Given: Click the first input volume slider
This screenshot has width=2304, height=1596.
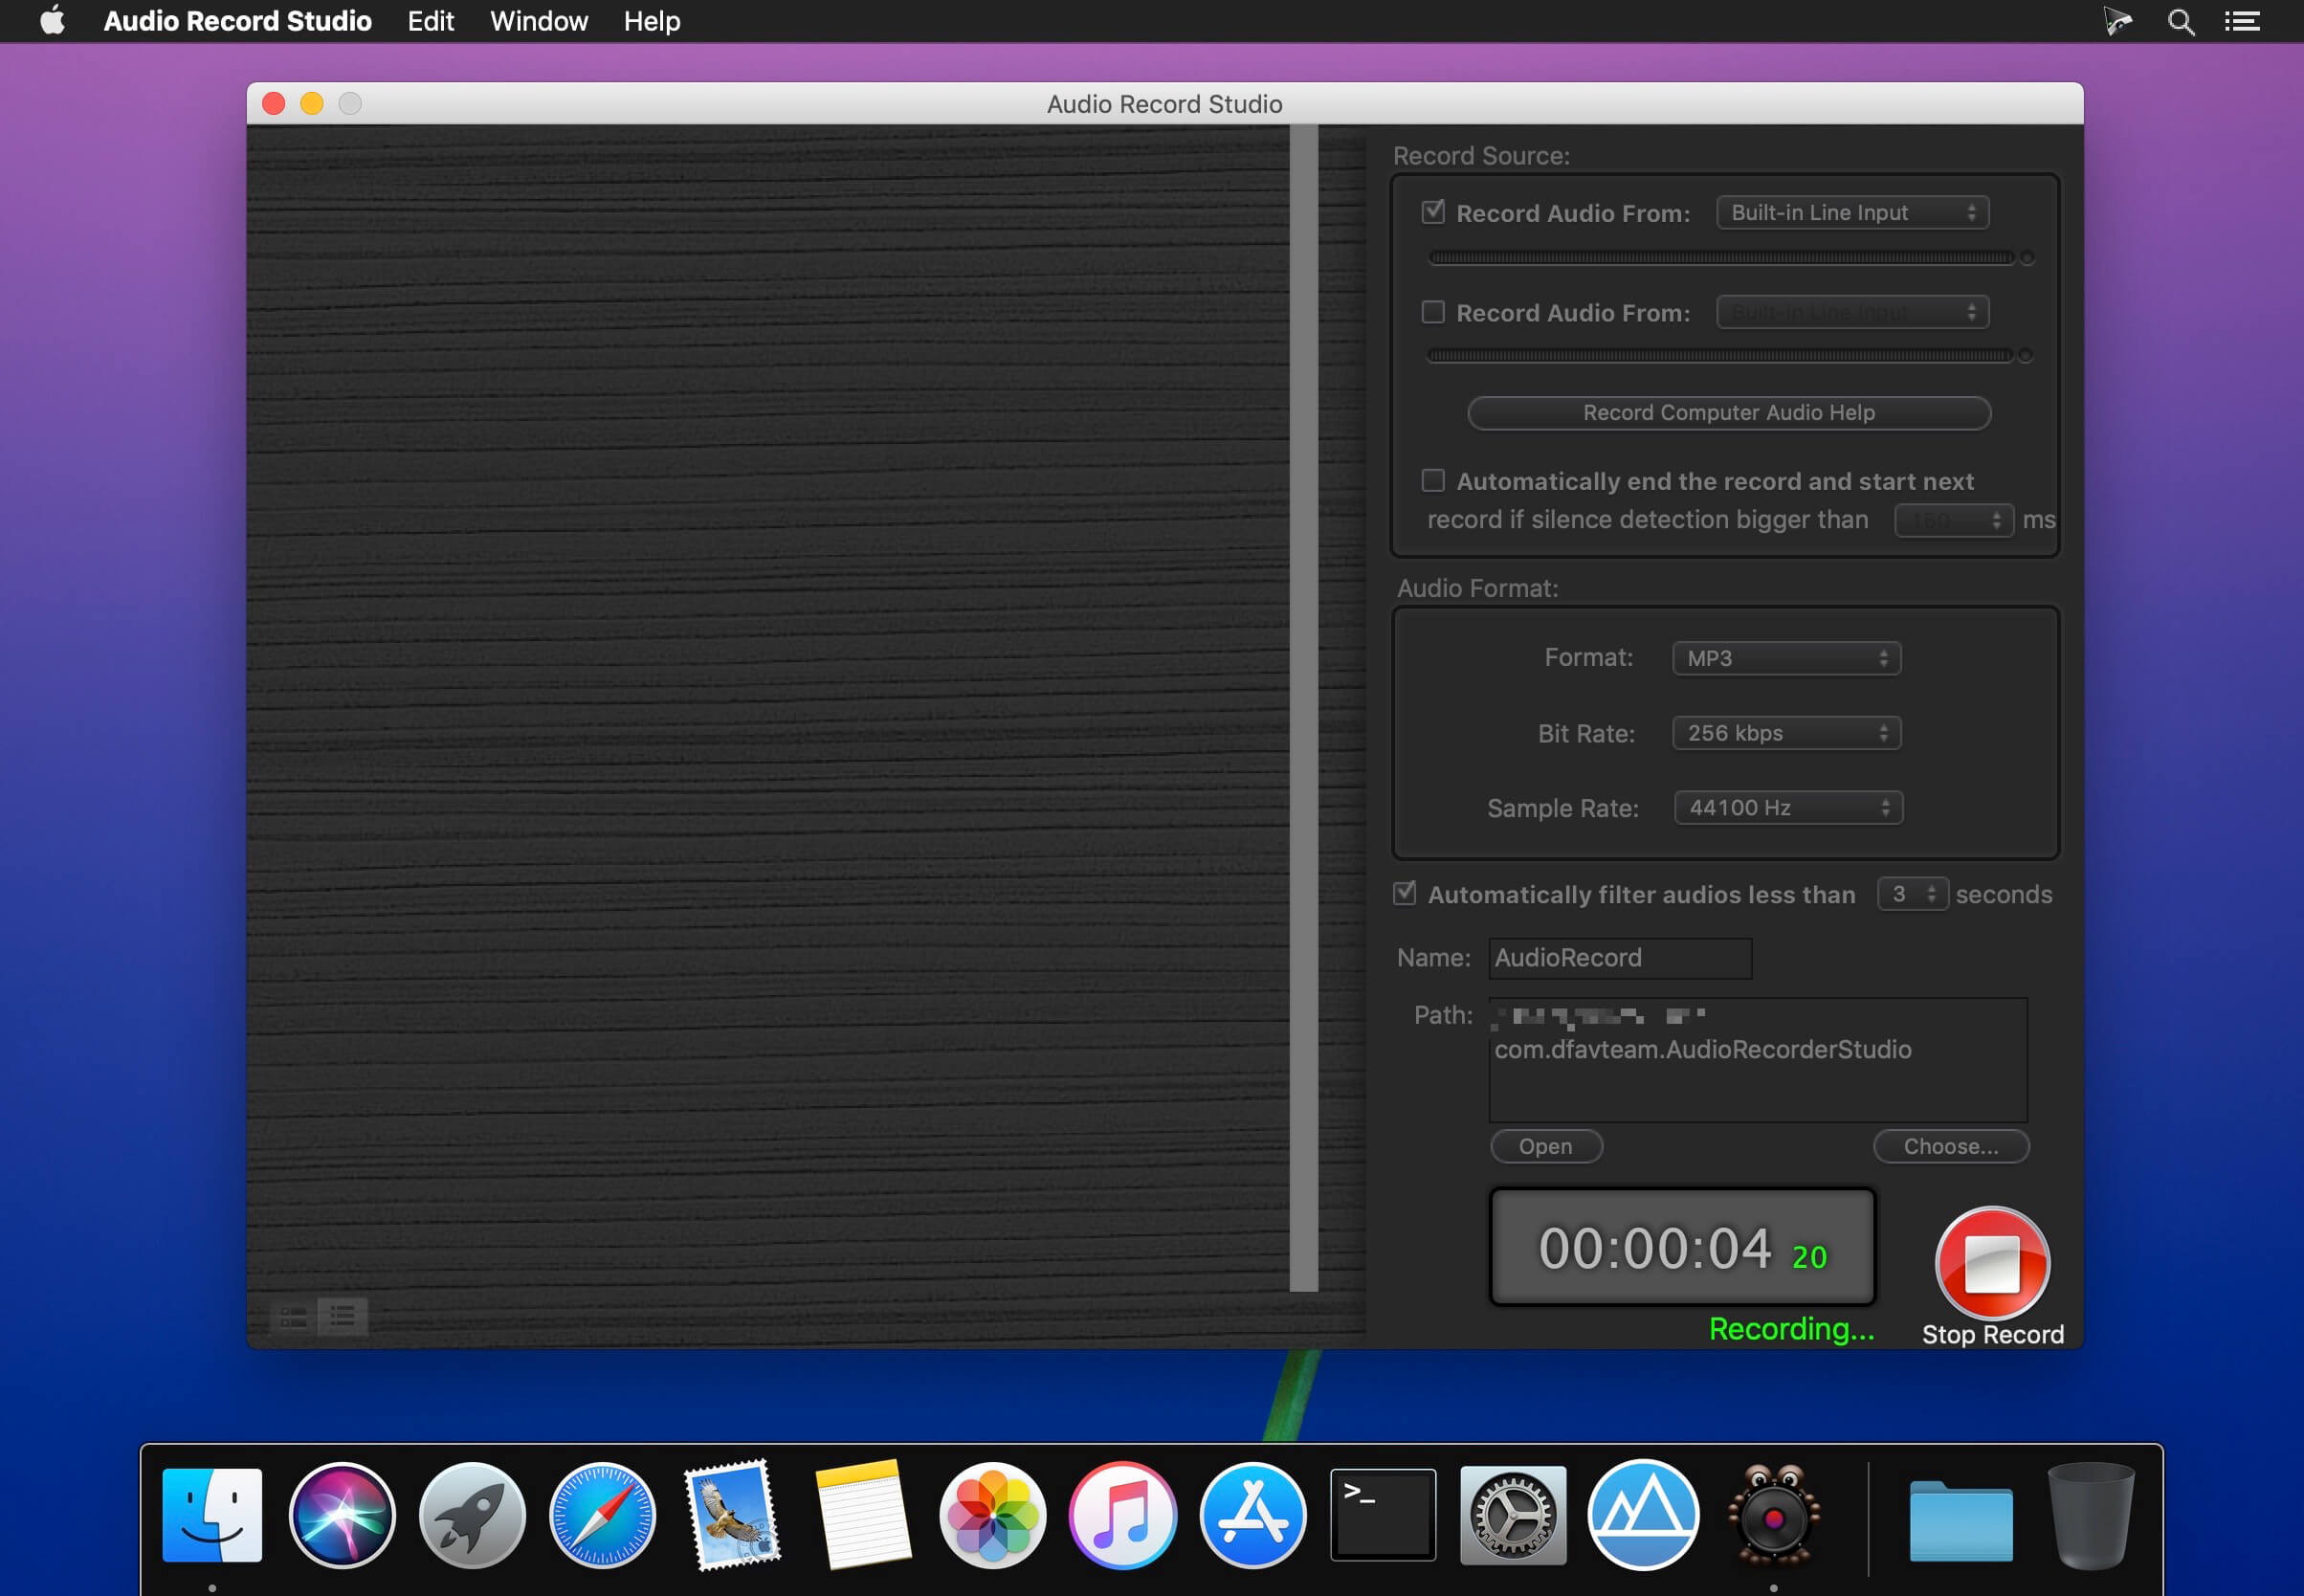Looking at the screenshot, I should (x=1720, y=258).
